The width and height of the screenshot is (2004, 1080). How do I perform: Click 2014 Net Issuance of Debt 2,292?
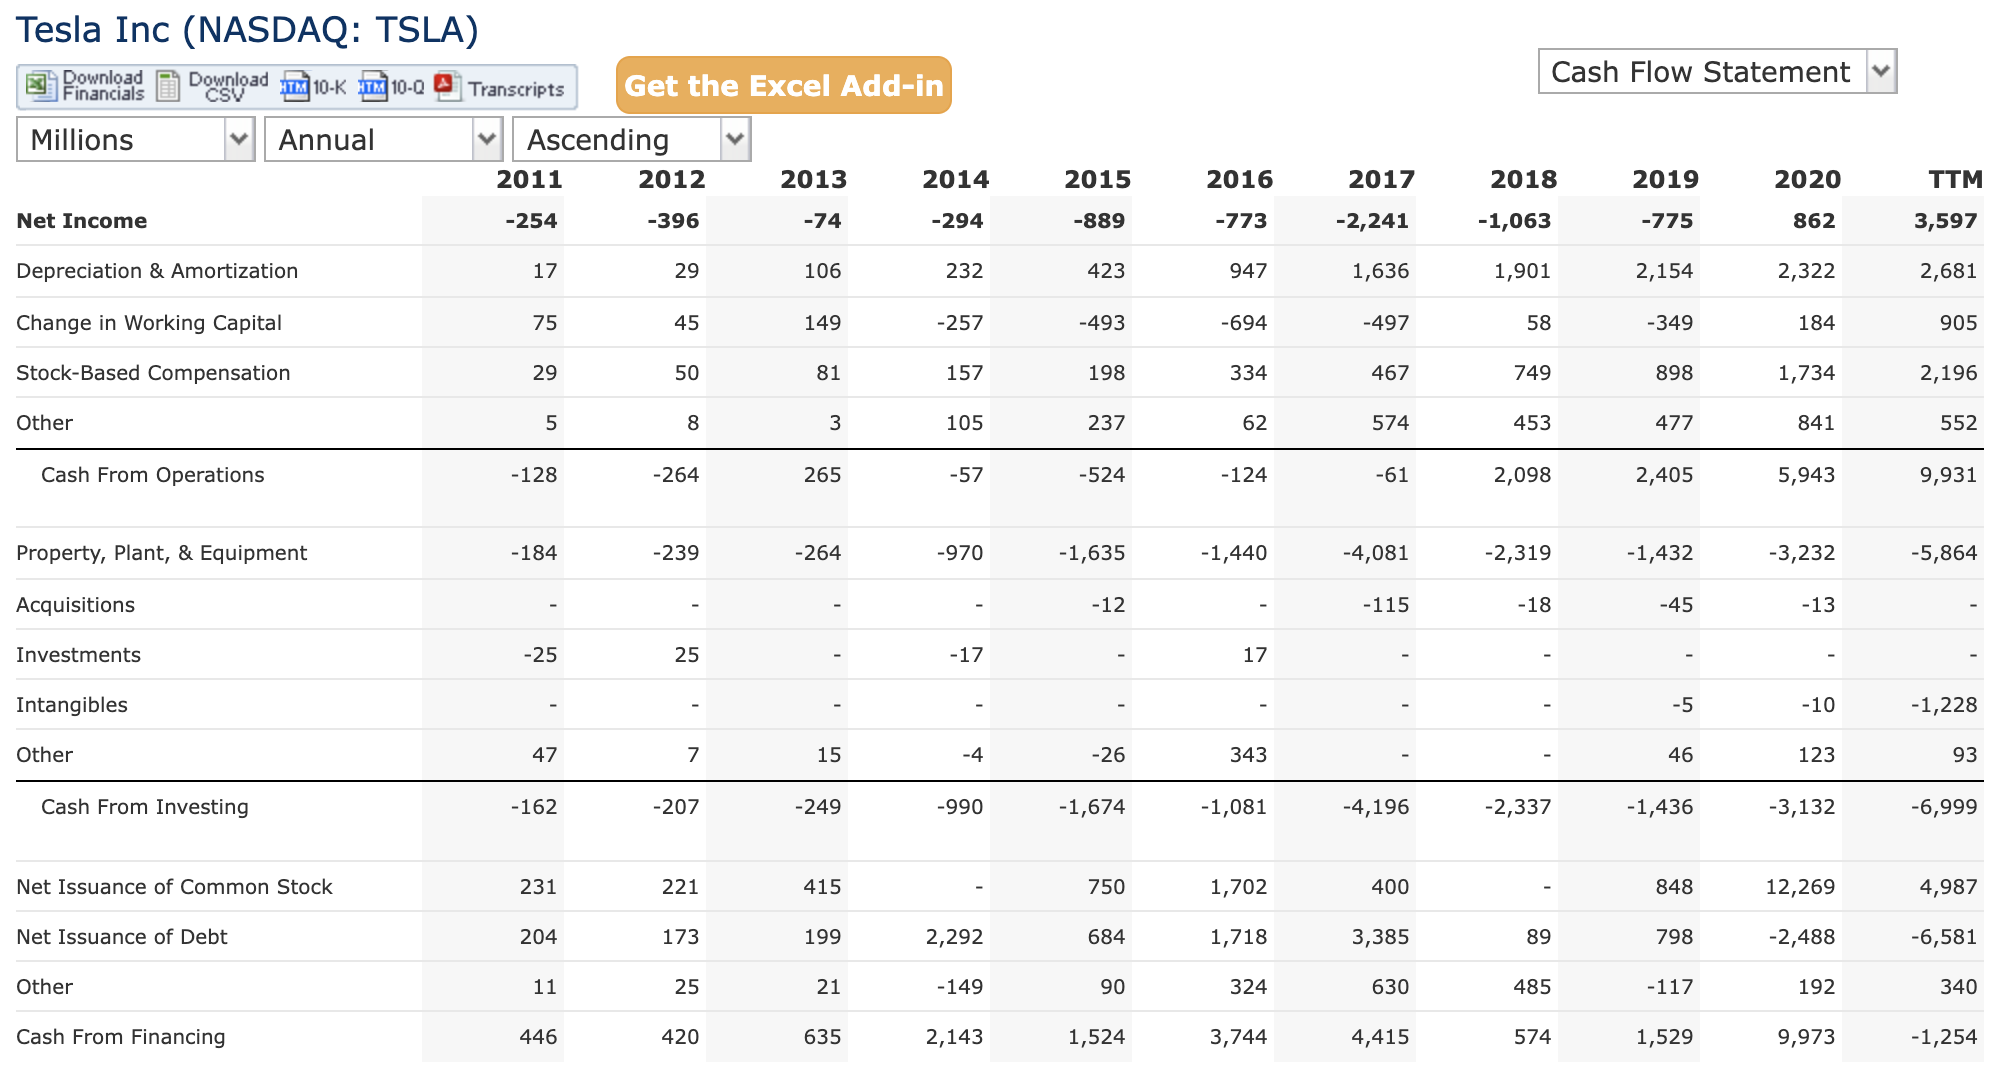click(954, 937)
